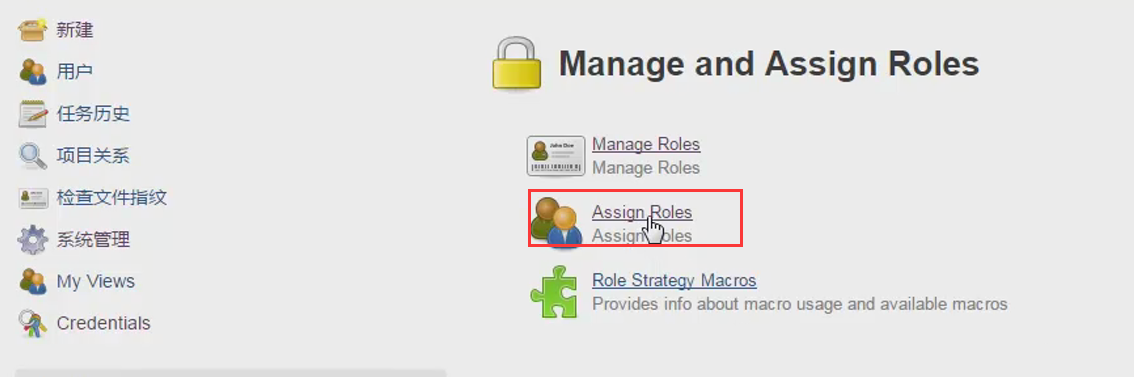Click the yellow padlock header icon
The width and height of the screenshot is (1134, 377).
517,64
